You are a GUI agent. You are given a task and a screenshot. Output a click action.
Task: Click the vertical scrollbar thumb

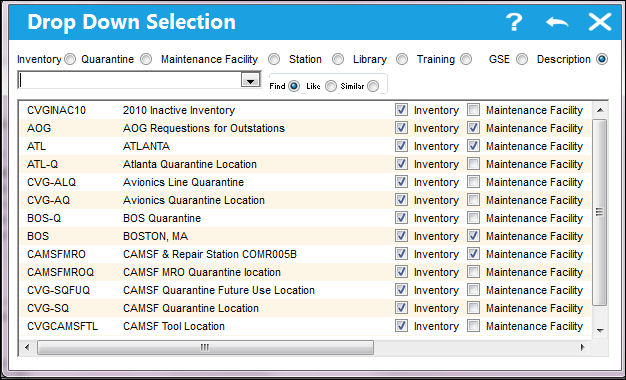[600, 212]
